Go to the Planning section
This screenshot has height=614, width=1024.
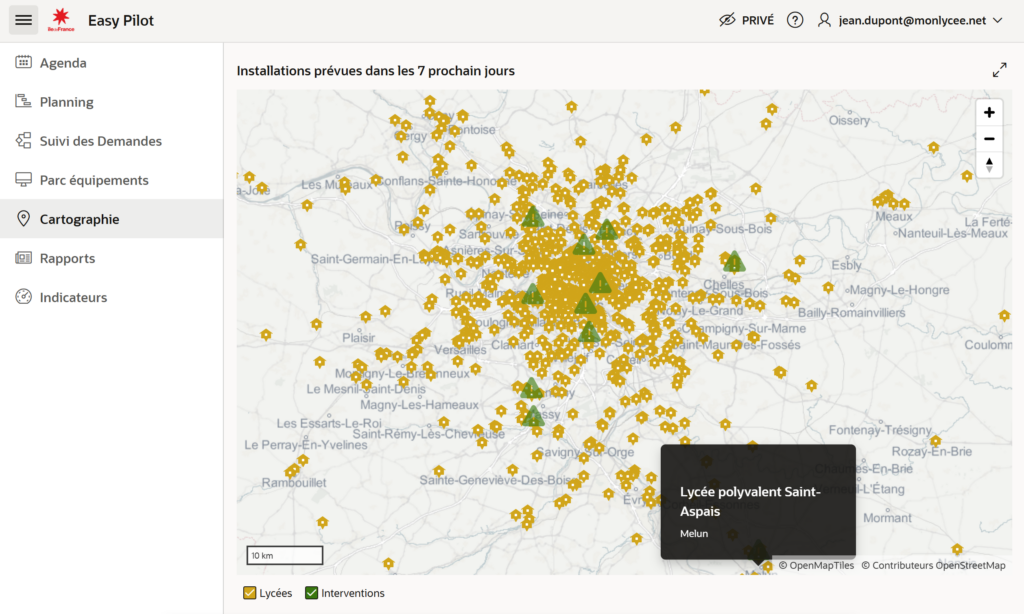pyautogui.click(x=112, y=102)
